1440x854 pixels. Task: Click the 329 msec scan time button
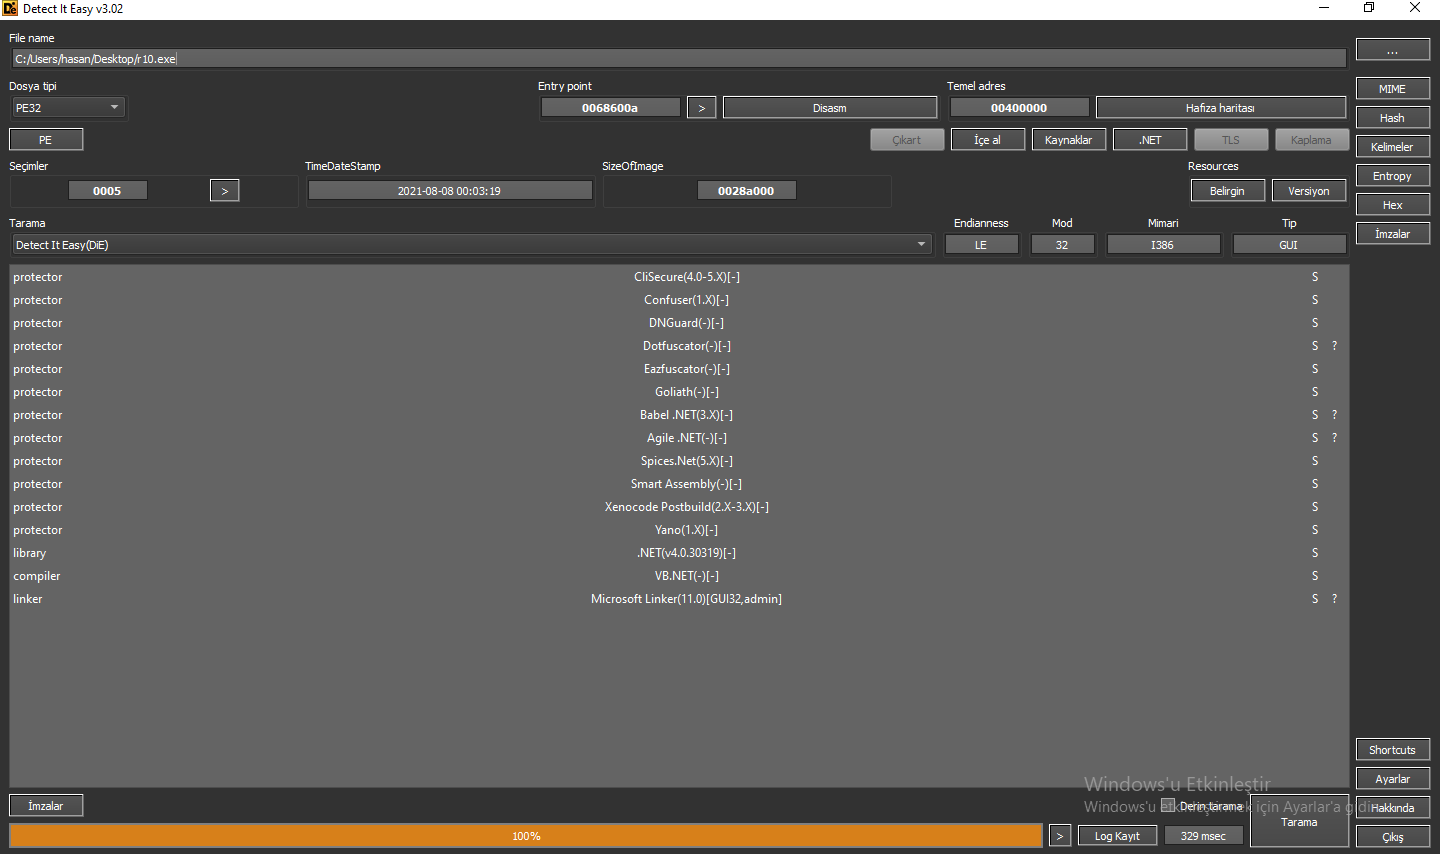[x=1204, y=836]
